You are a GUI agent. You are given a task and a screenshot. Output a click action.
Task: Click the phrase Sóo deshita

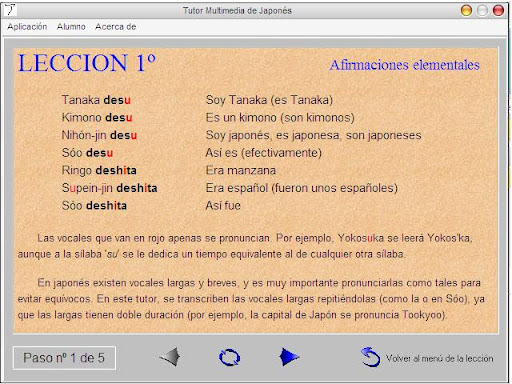coord(94,205)
